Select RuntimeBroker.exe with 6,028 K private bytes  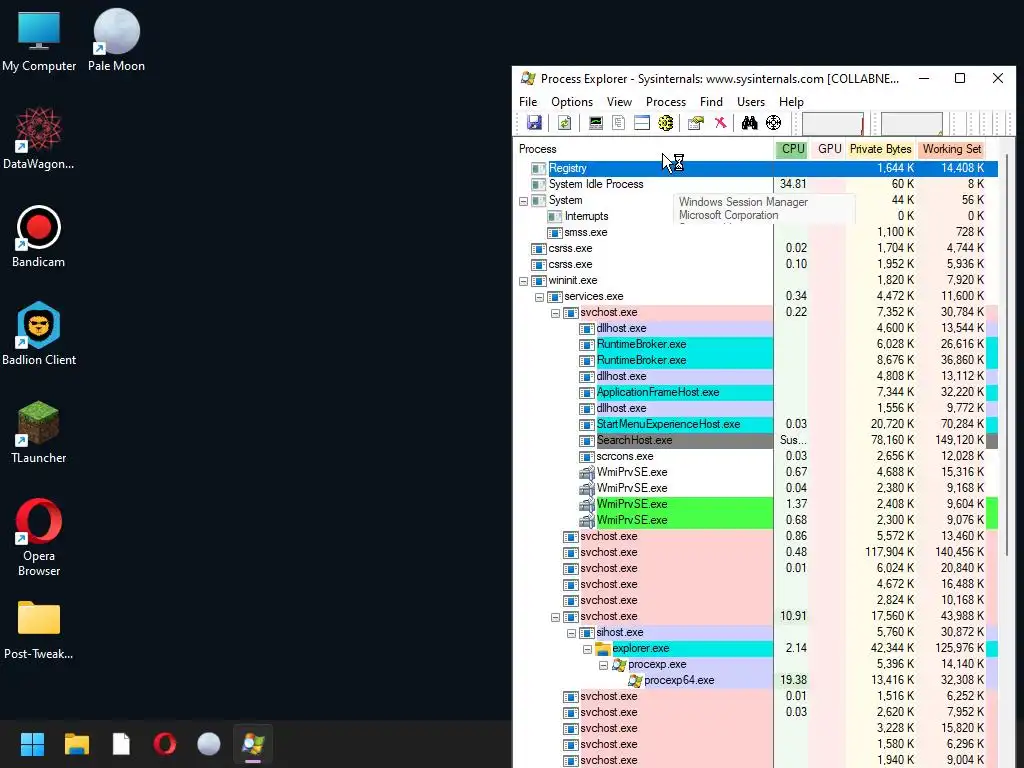pos(756,344)
